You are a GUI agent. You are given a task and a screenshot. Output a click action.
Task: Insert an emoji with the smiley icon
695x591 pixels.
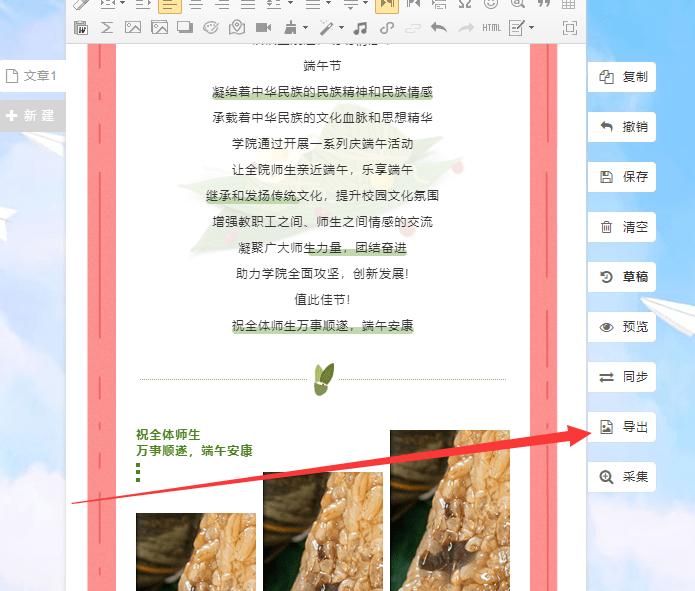(x=491, y=4)
